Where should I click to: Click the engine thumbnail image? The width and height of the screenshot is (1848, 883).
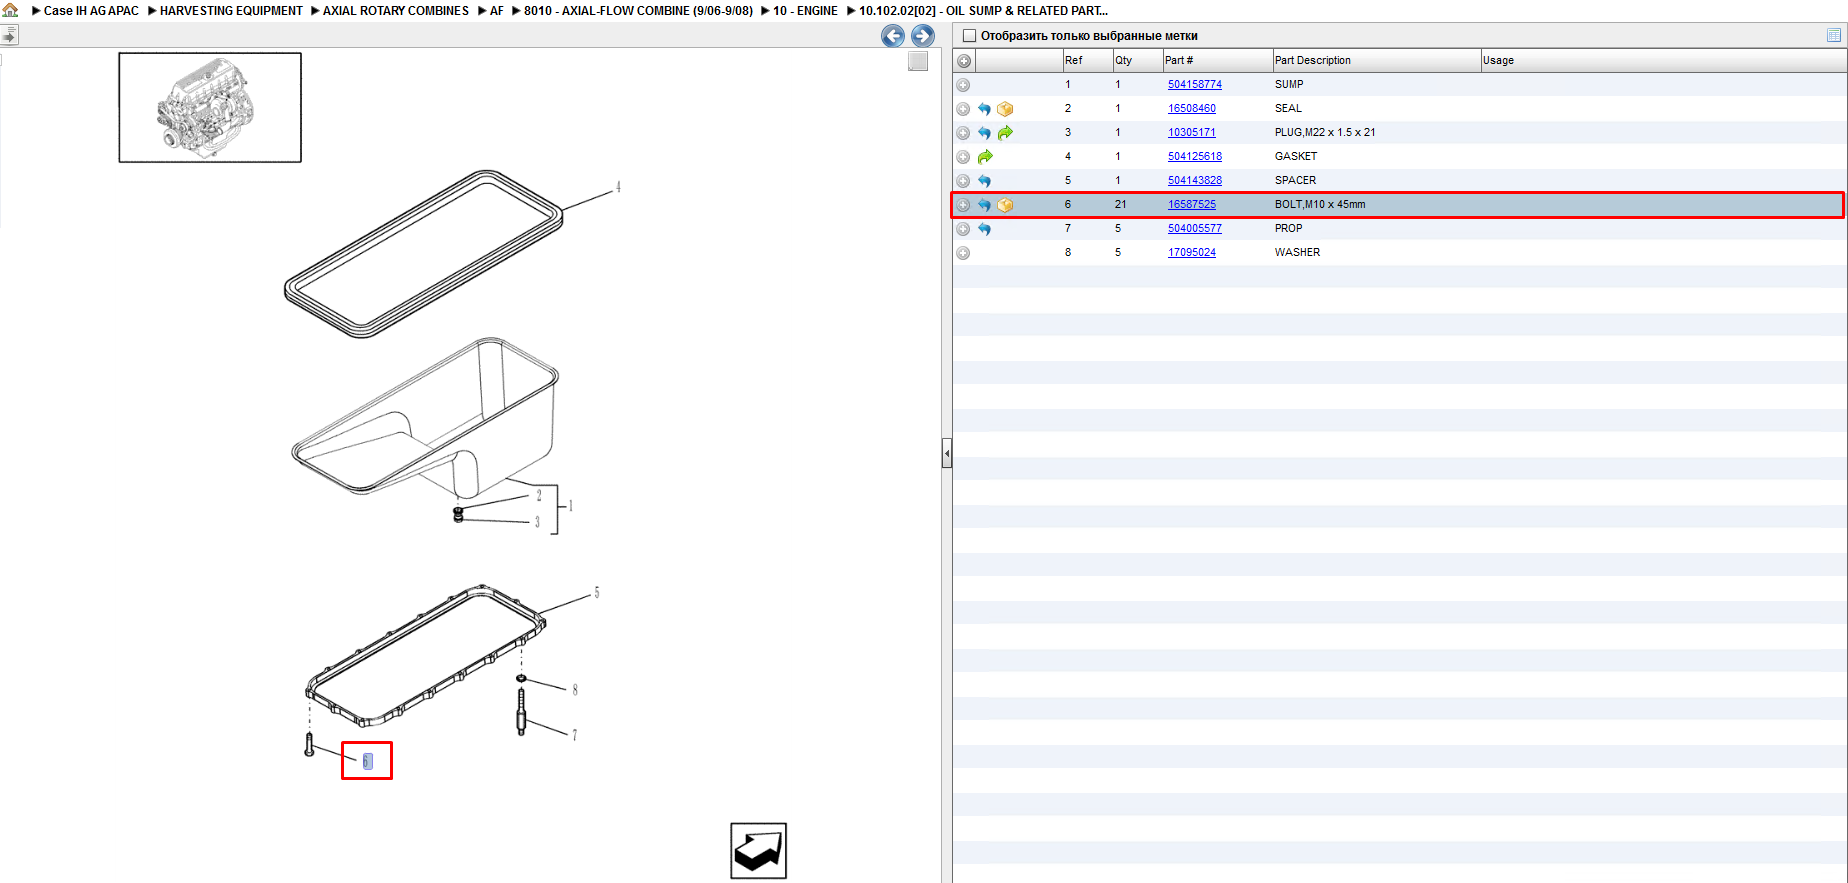210,108
